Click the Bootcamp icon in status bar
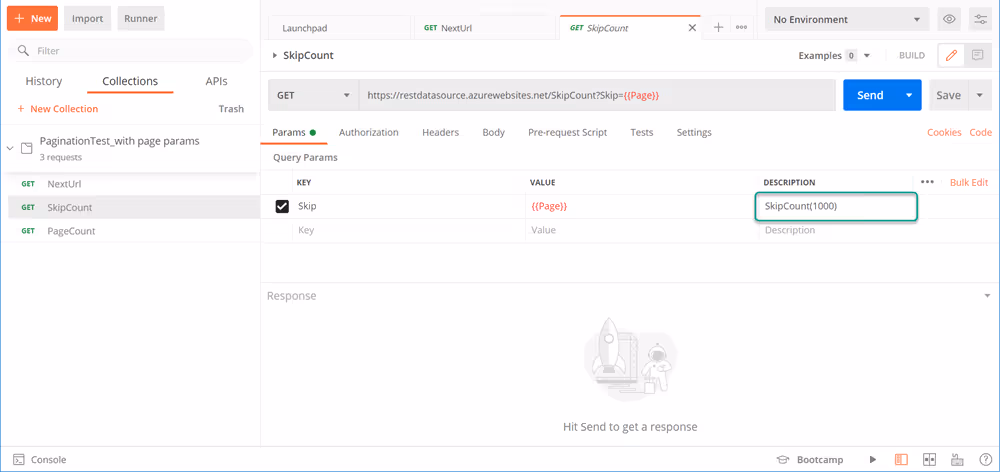Screen dimensions: 1000x472 tap(784, 460)
